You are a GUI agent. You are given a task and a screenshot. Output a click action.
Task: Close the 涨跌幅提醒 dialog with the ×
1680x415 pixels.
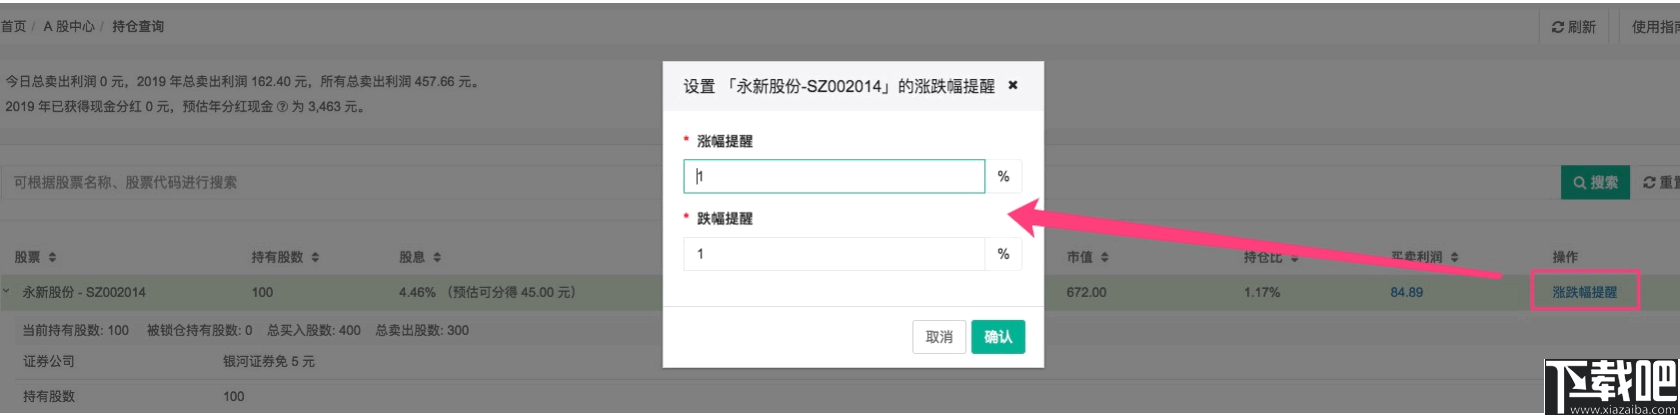[1013, 86]
